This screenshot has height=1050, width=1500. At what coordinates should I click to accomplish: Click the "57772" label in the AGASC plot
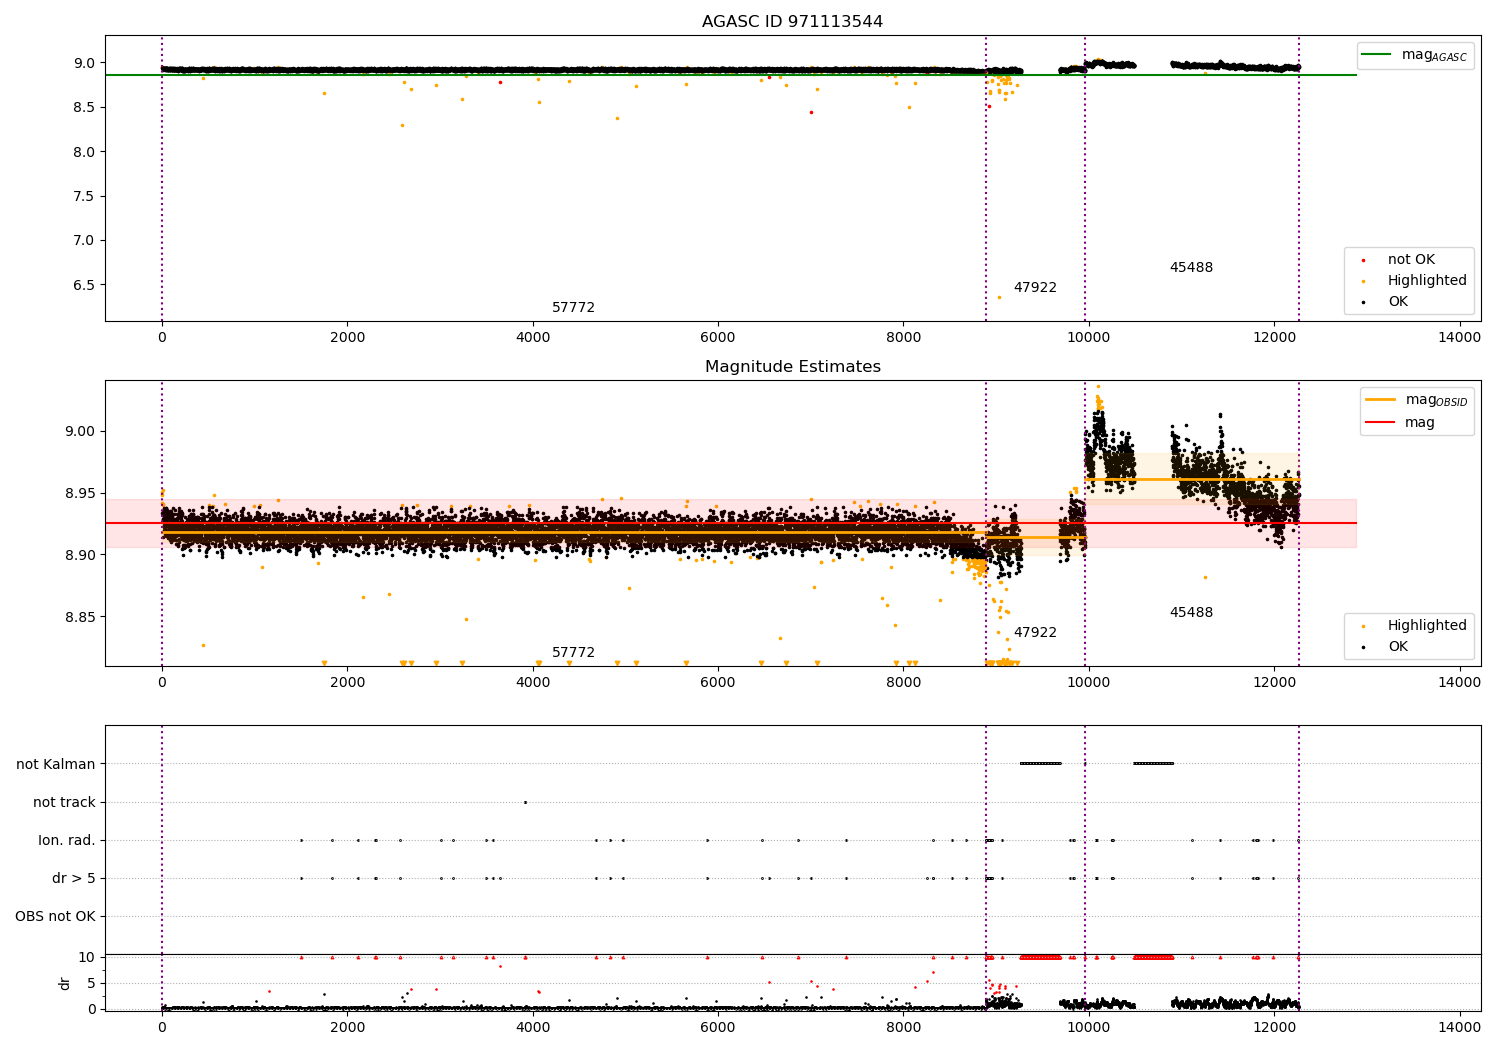coord(573,308)
